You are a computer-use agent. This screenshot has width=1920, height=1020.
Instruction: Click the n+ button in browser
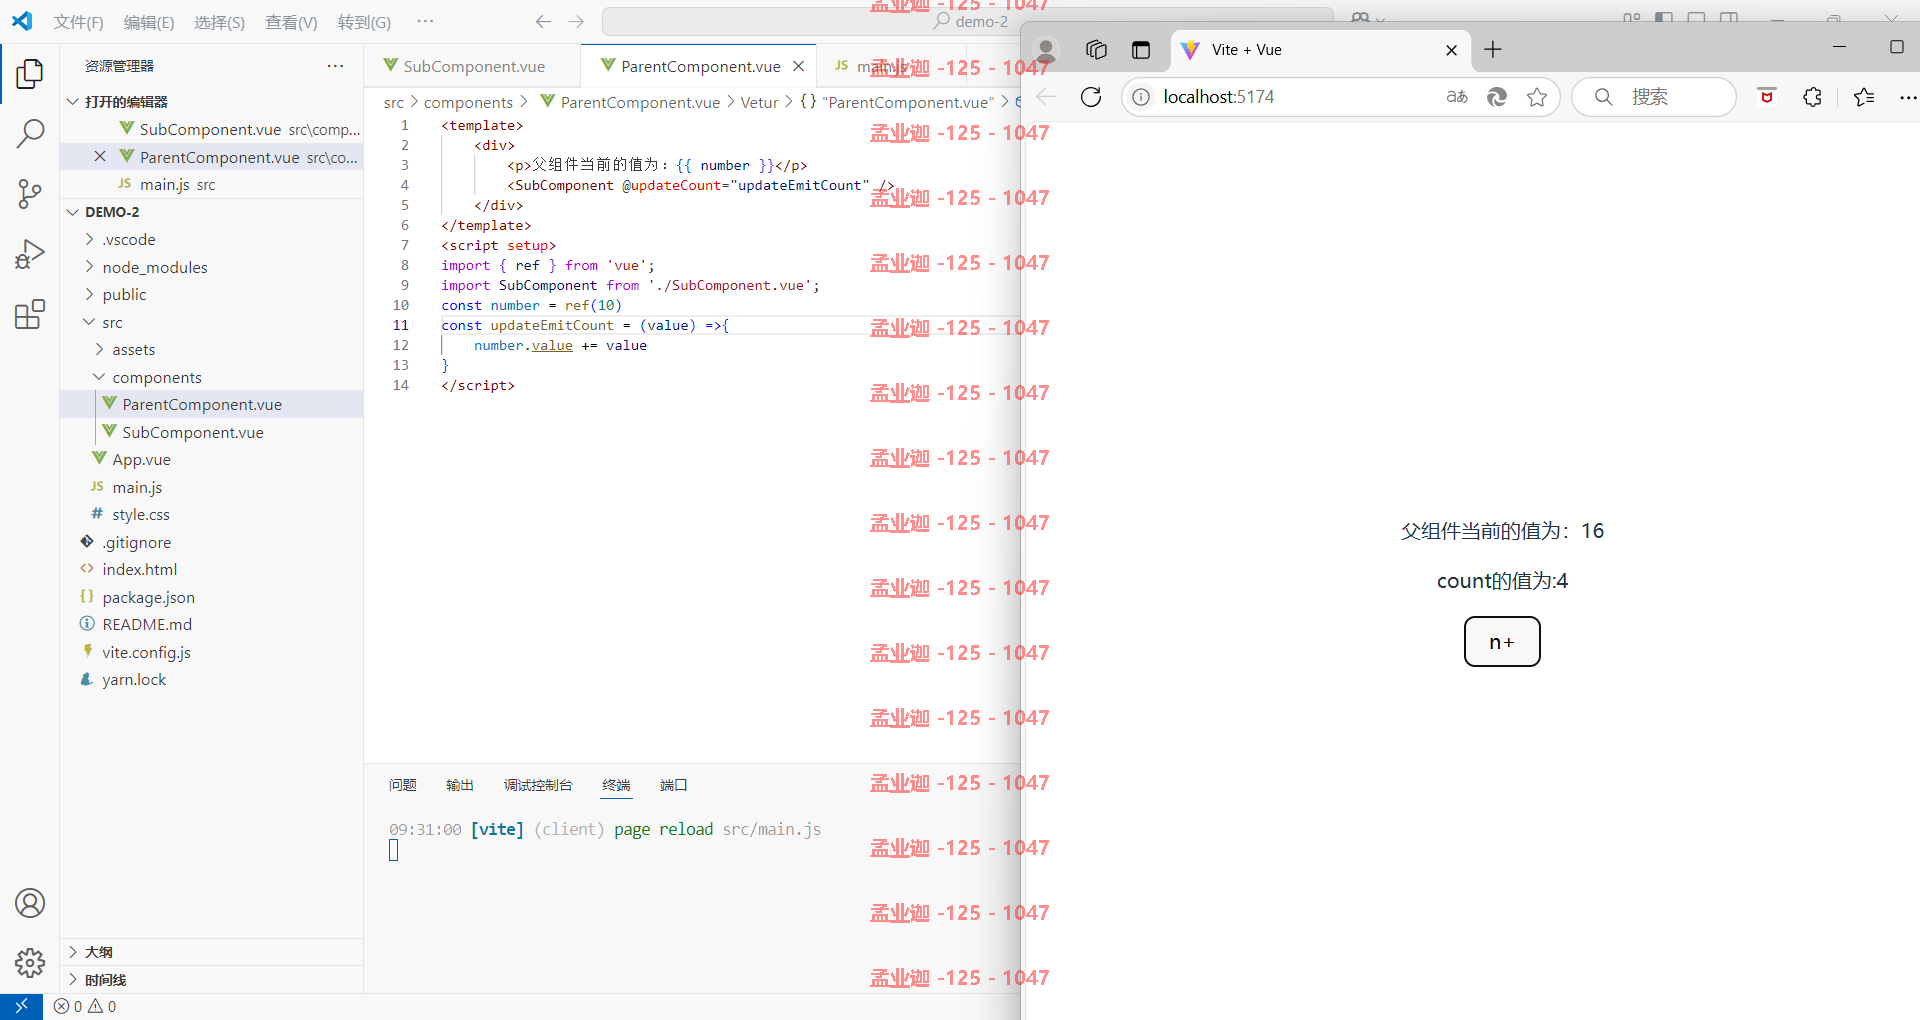pos(1502,641)
